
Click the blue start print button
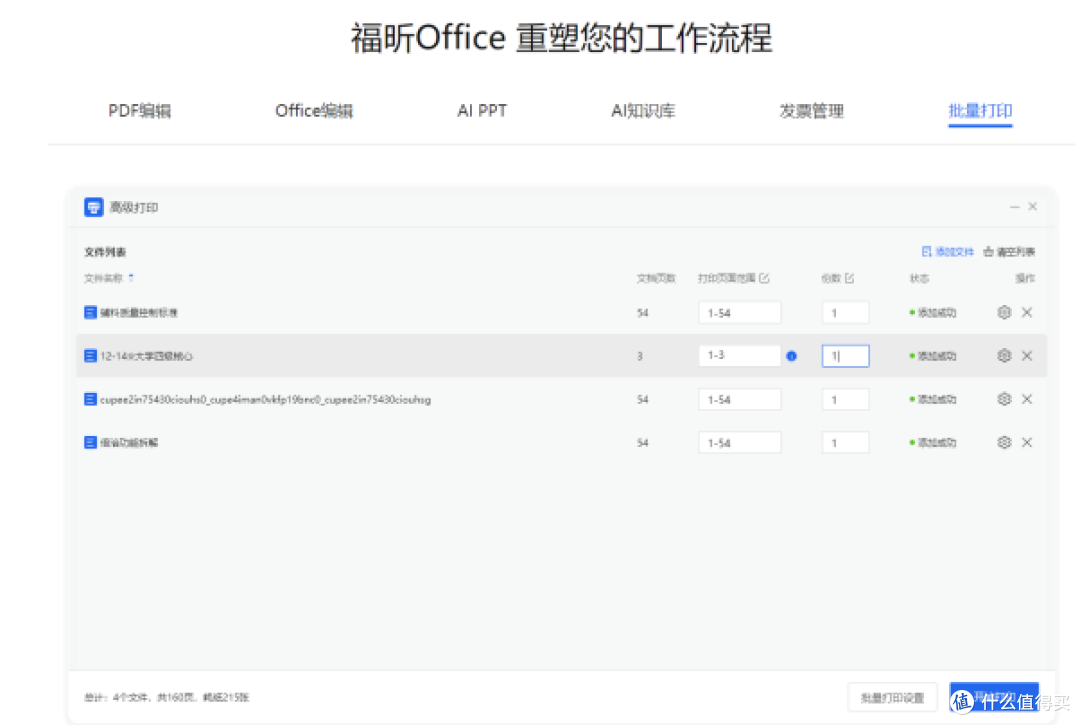click(x=993, y=697)
